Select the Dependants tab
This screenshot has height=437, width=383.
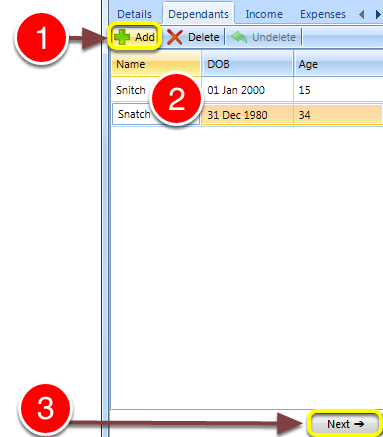coord(198,14)
